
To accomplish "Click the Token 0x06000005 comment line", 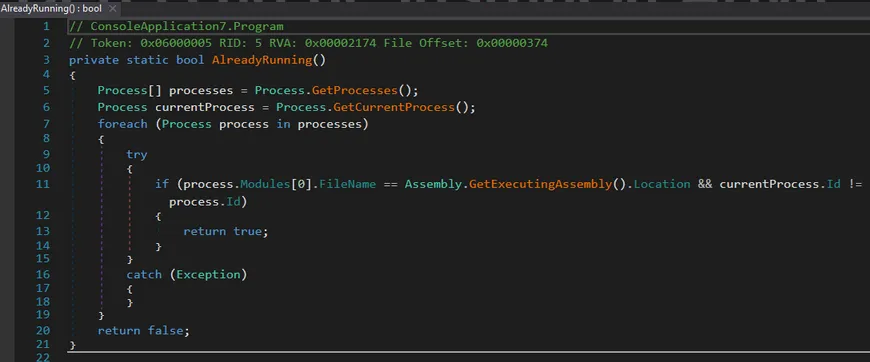I will tap(308, 43).
